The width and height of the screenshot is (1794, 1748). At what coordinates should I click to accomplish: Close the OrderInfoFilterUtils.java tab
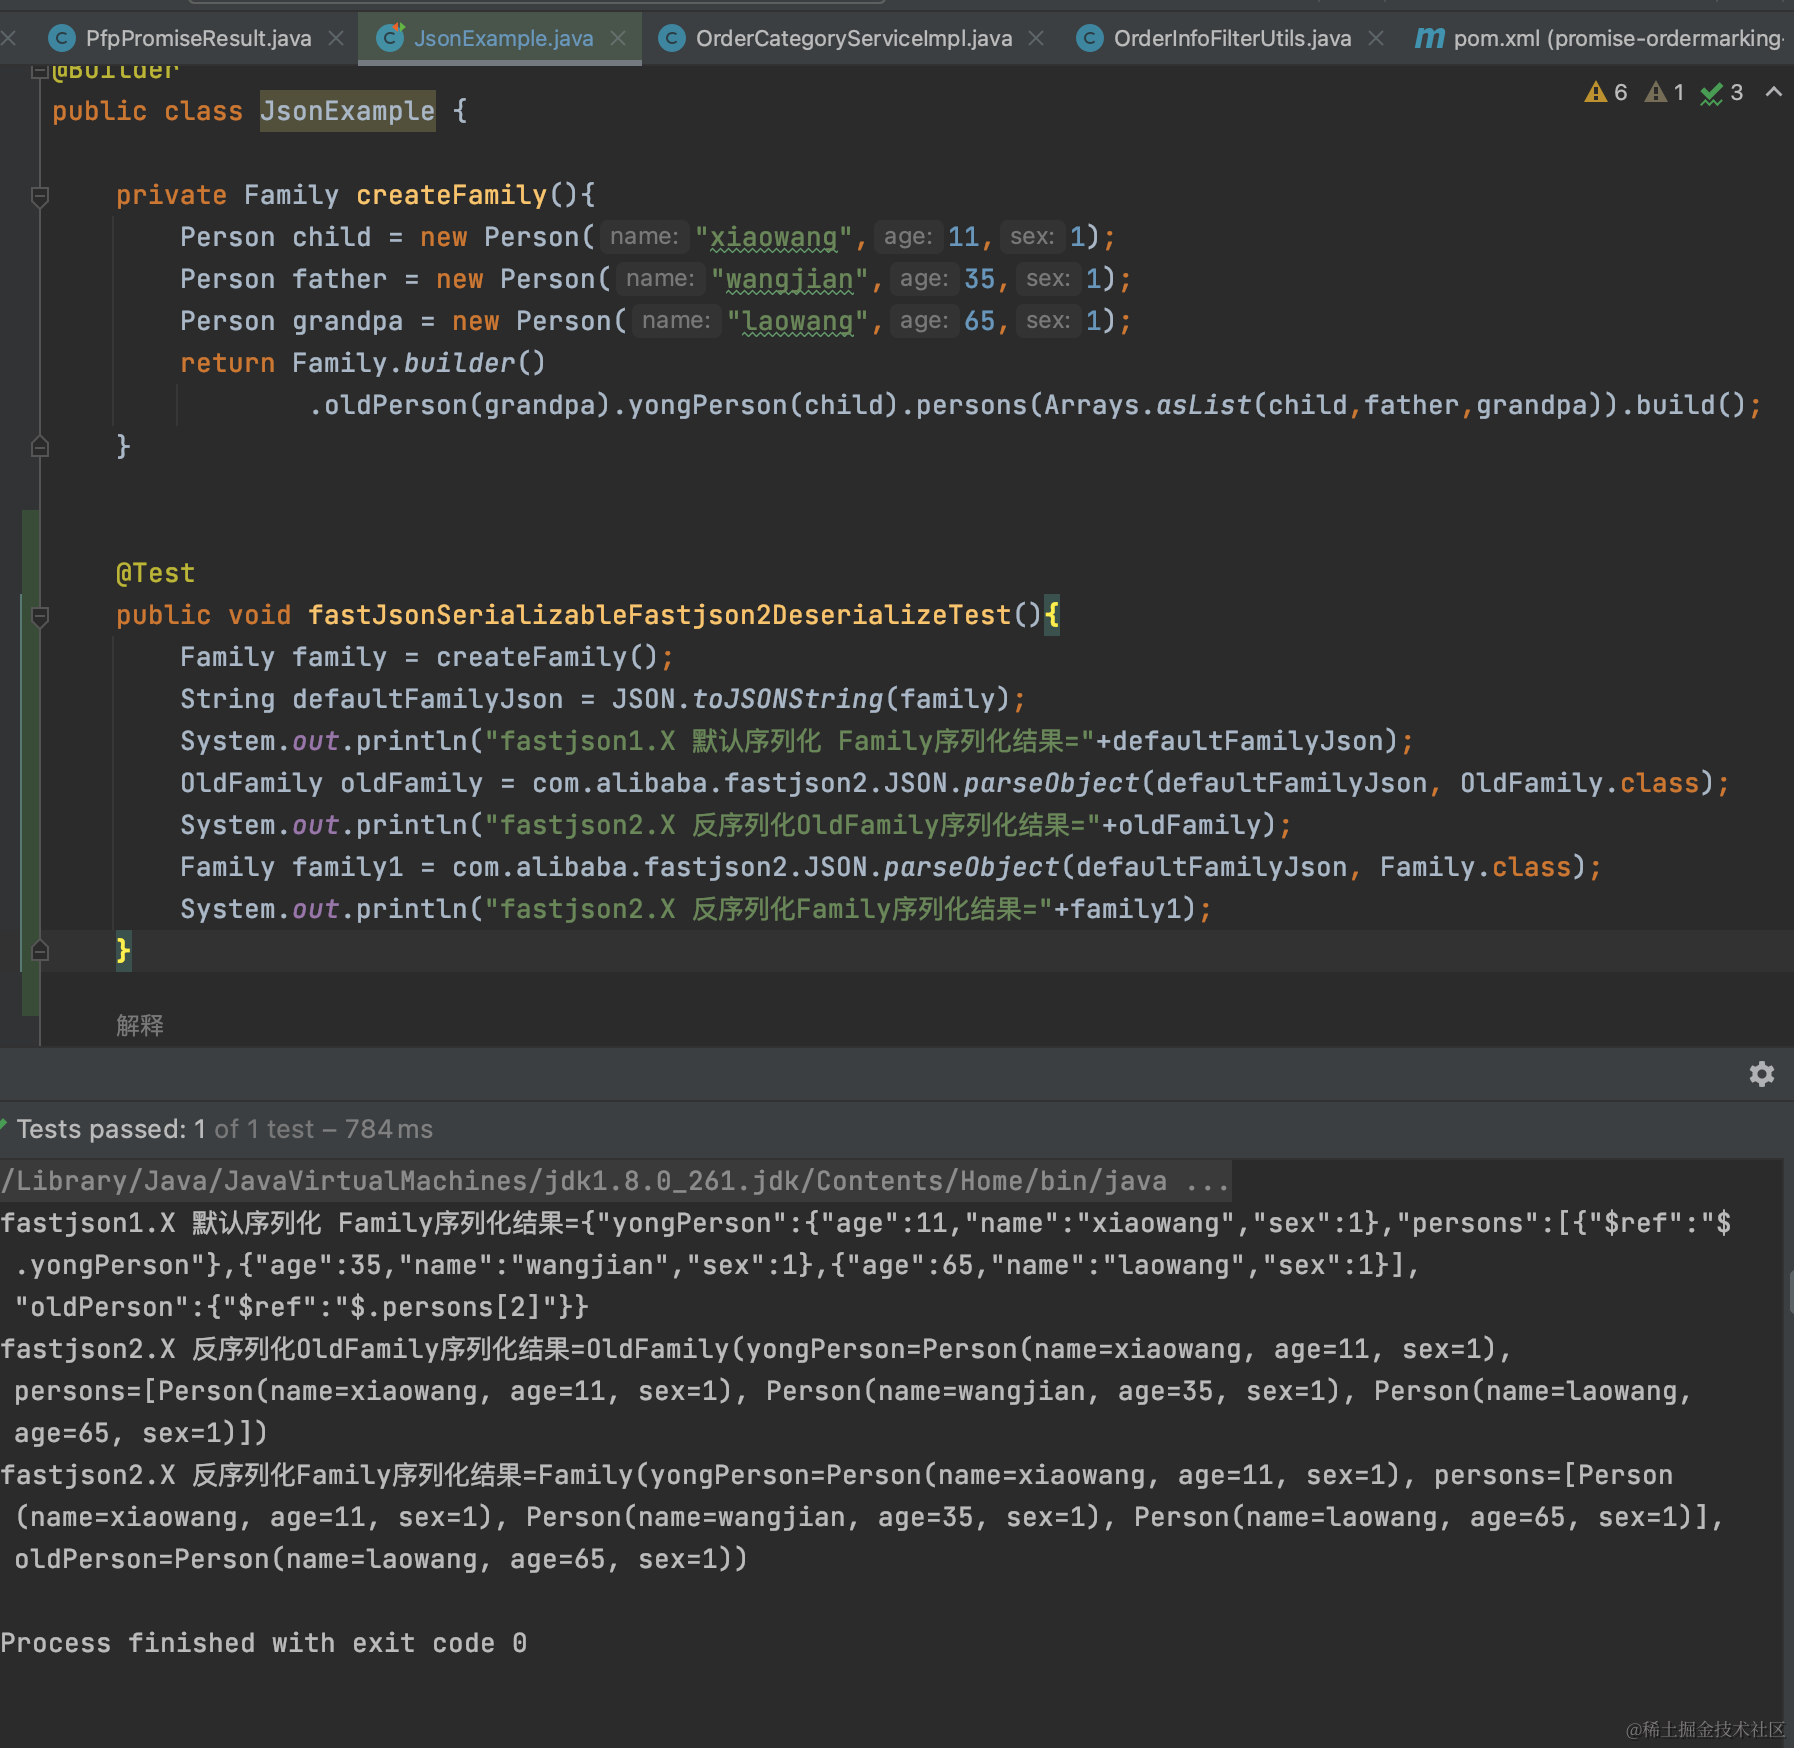point(1376,38)
